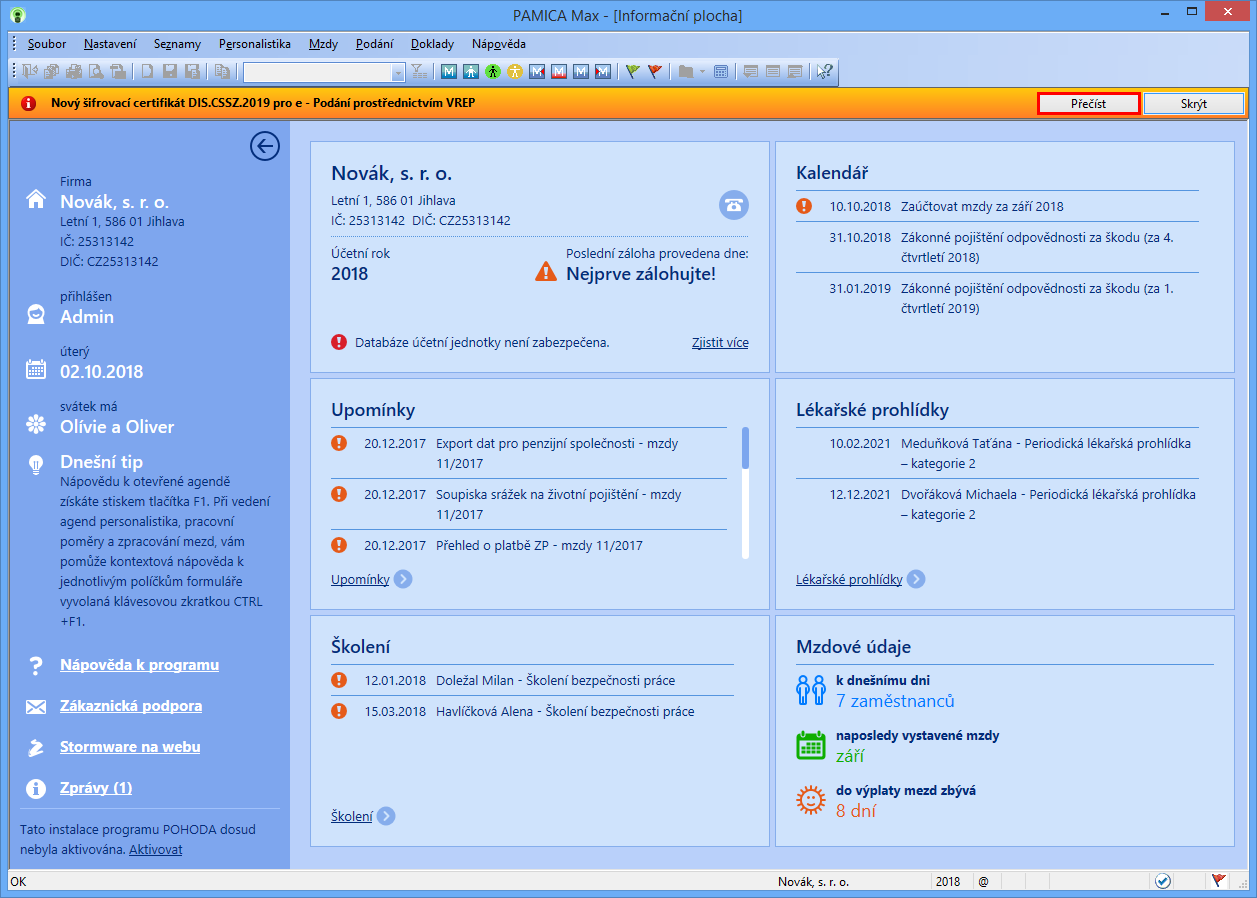This screenshot has height=898, width=1257.
Task: Click the arrow circle next to Školení link
Action: (386, 816)
